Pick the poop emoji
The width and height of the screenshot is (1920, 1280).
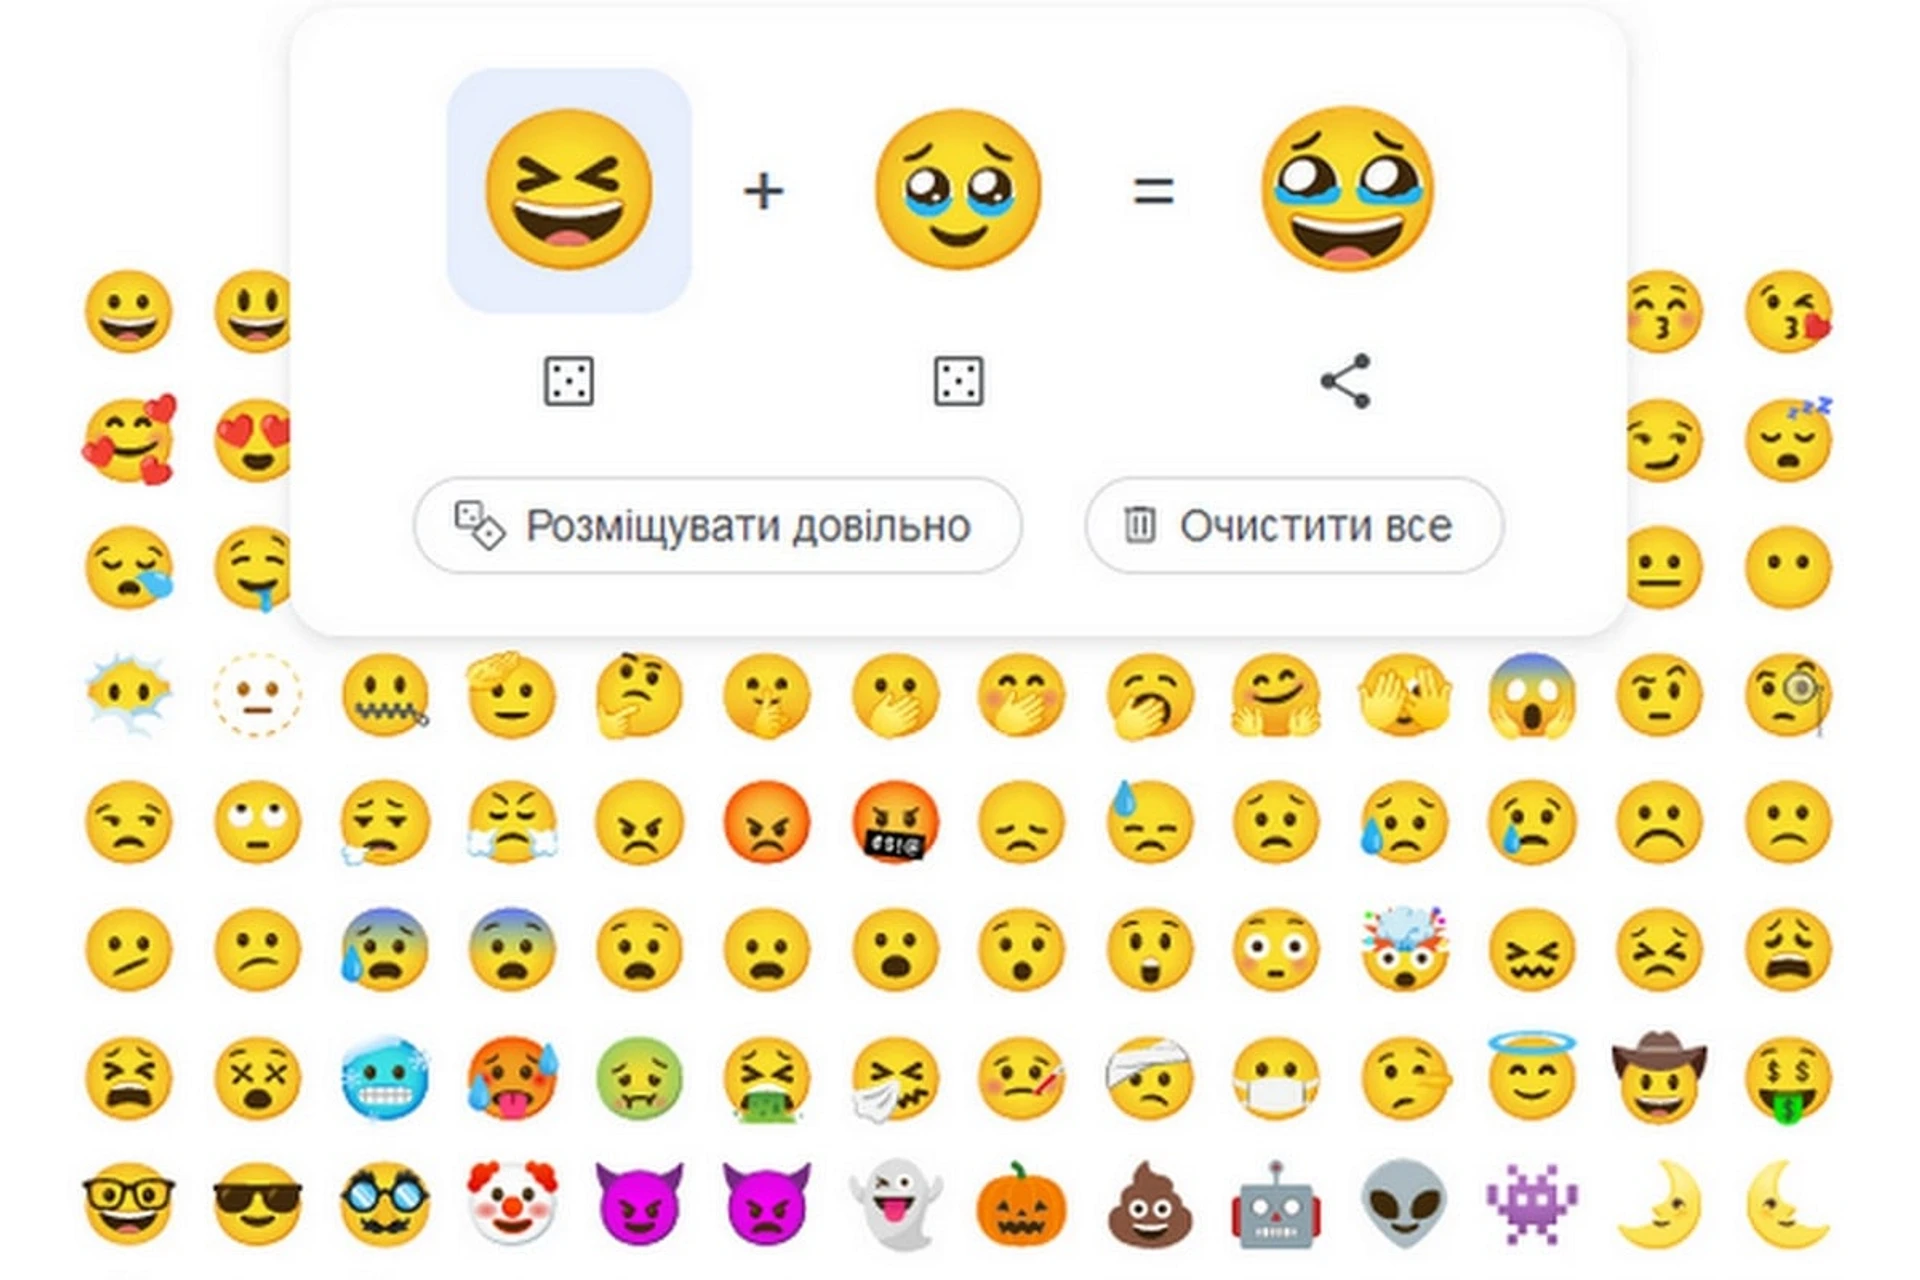[x=1149, y=1205]
